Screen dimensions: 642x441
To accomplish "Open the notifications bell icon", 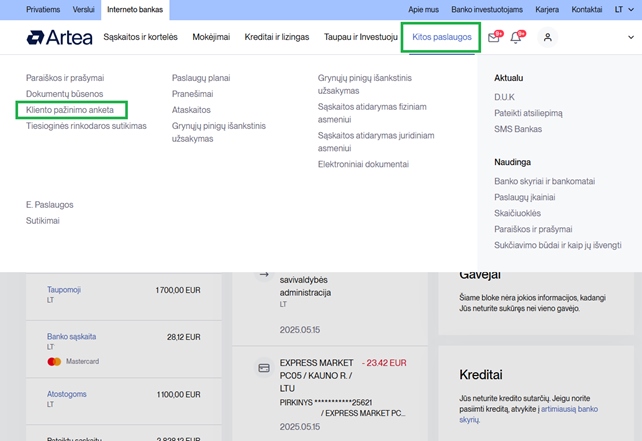I will [x=516, y=37].
